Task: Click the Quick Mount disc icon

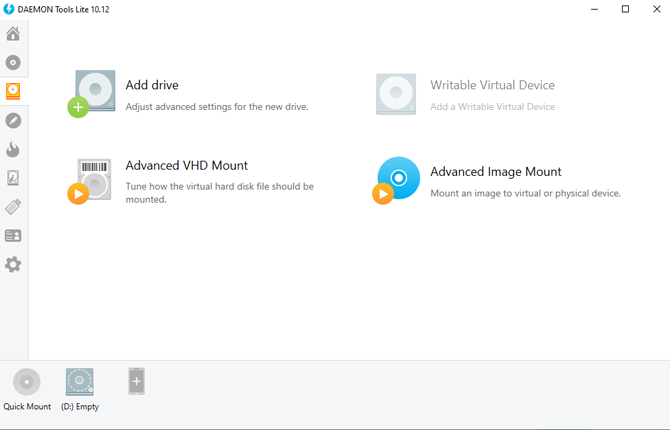Action: [27, 382]
